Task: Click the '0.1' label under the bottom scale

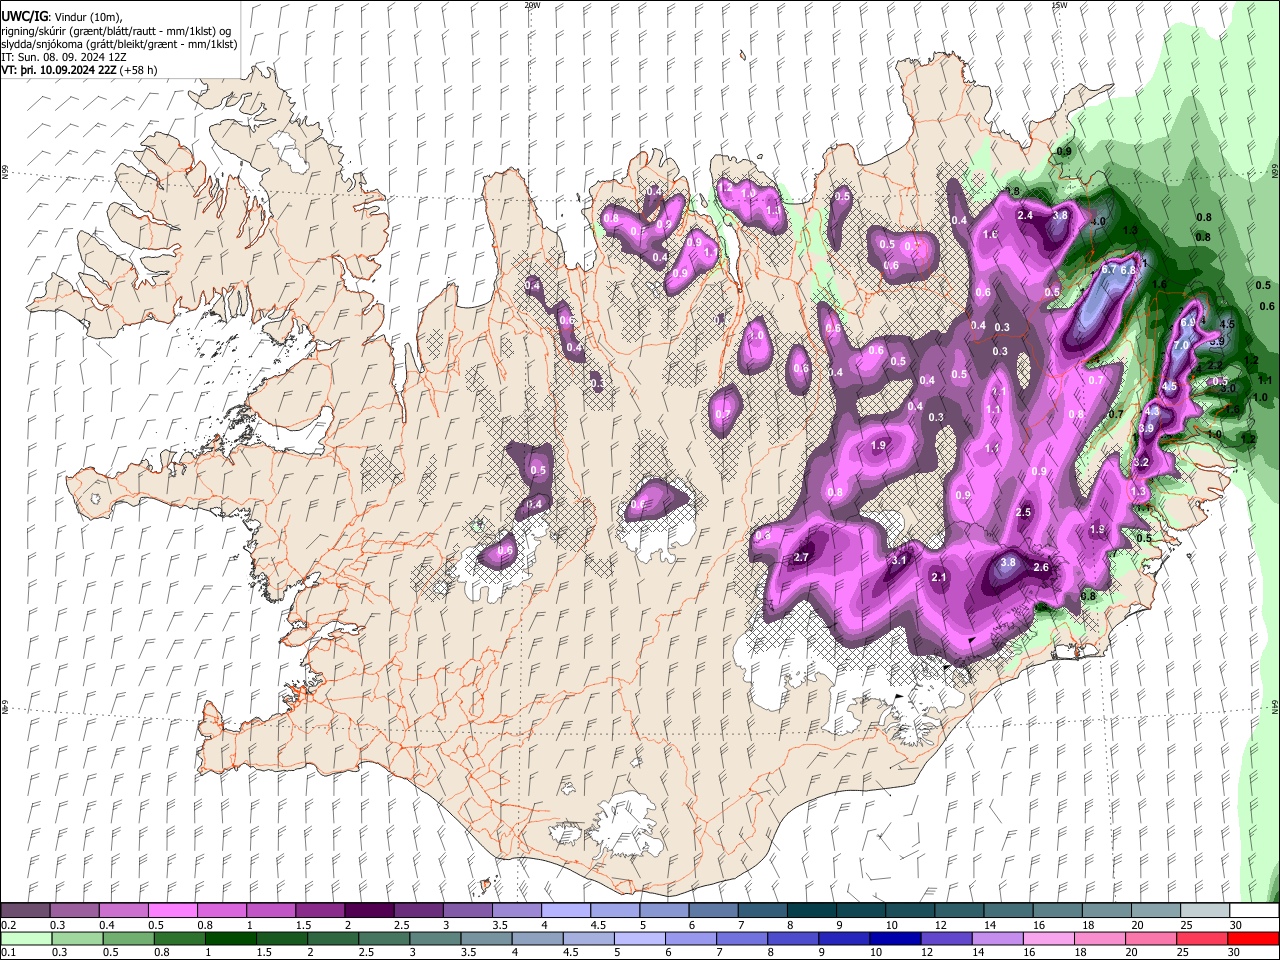Action: (7, 953)
